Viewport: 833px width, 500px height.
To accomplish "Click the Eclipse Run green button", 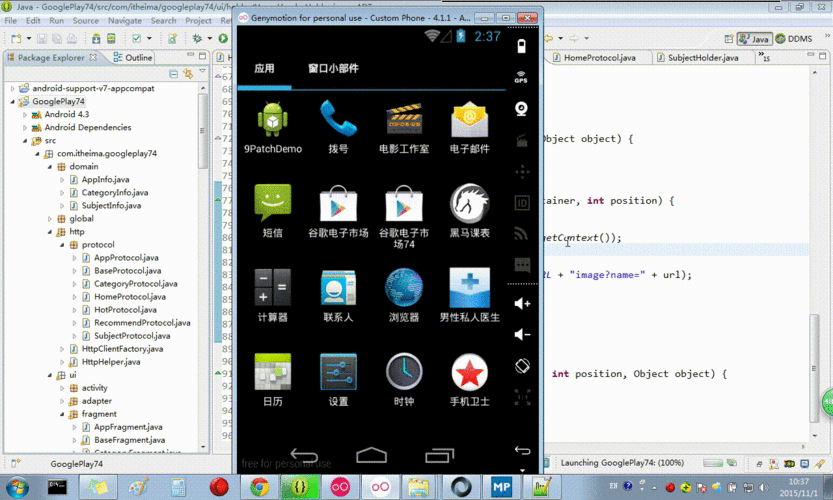I will click(223, 38).
